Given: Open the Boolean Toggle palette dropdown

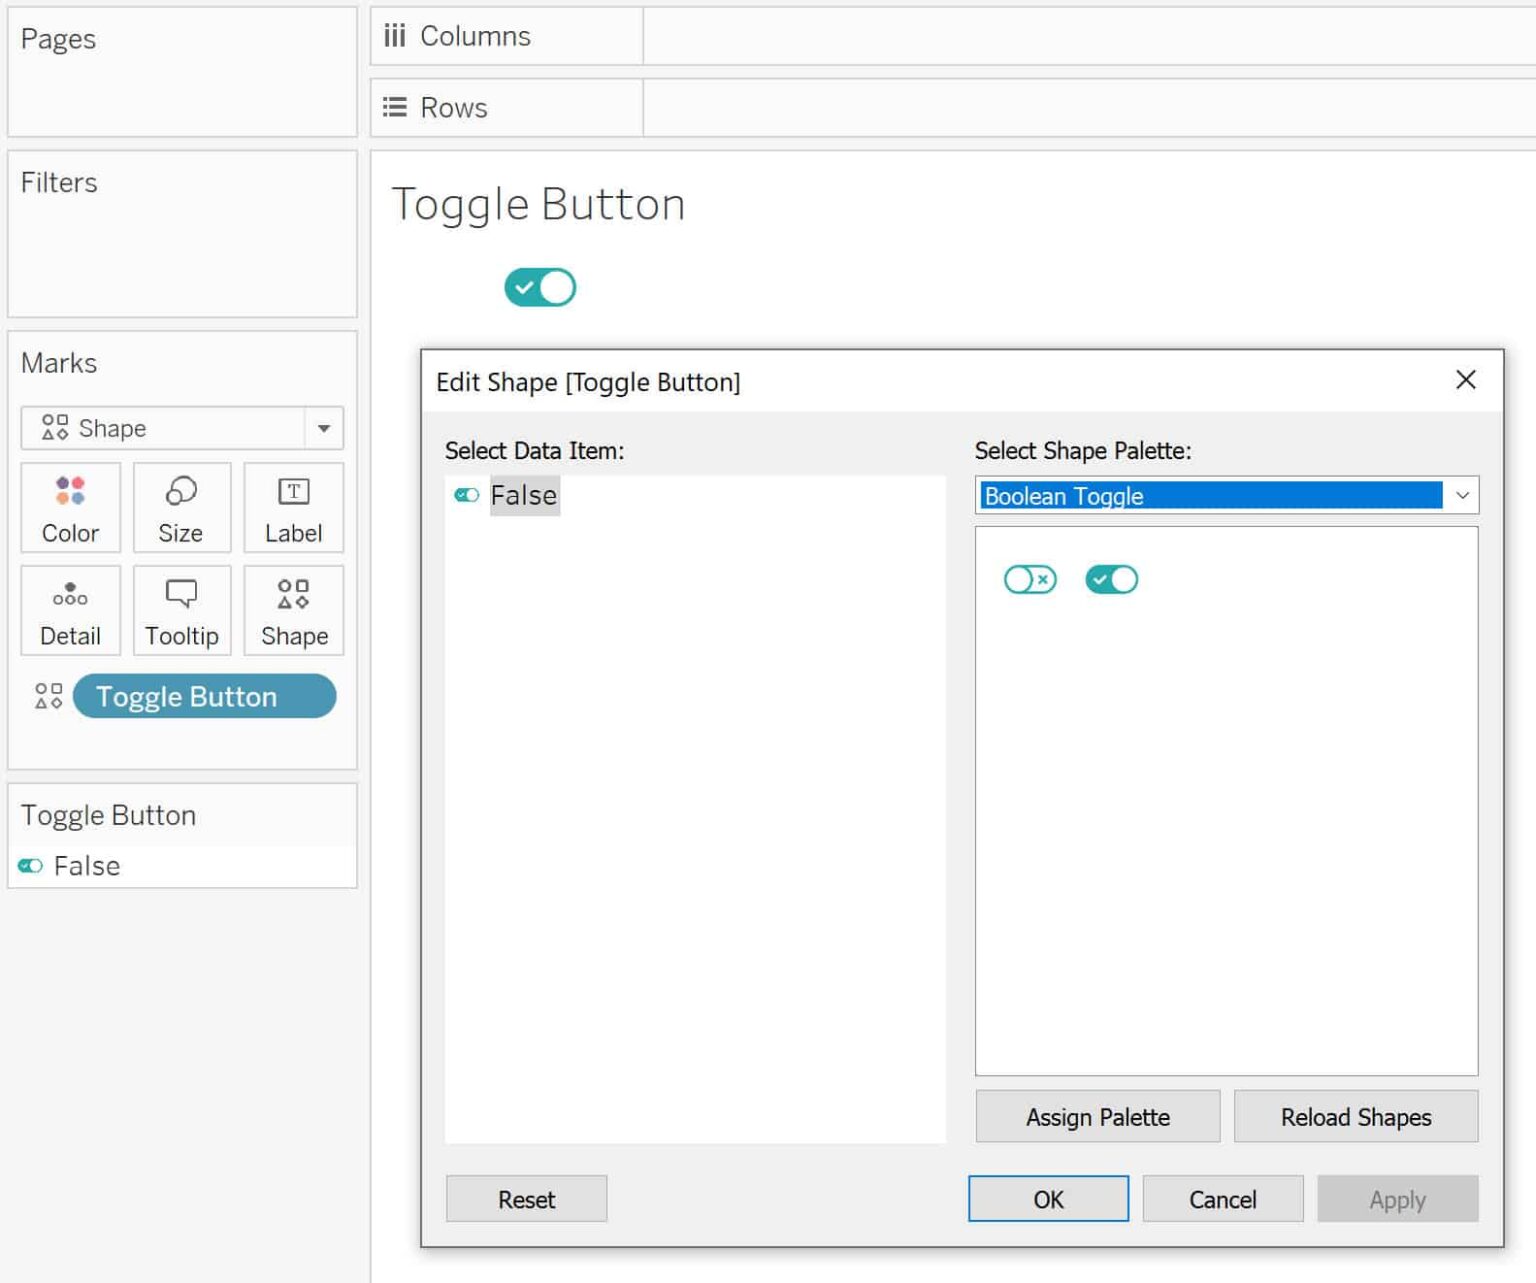Looking at the screenshot, I should click(1461, 496).
